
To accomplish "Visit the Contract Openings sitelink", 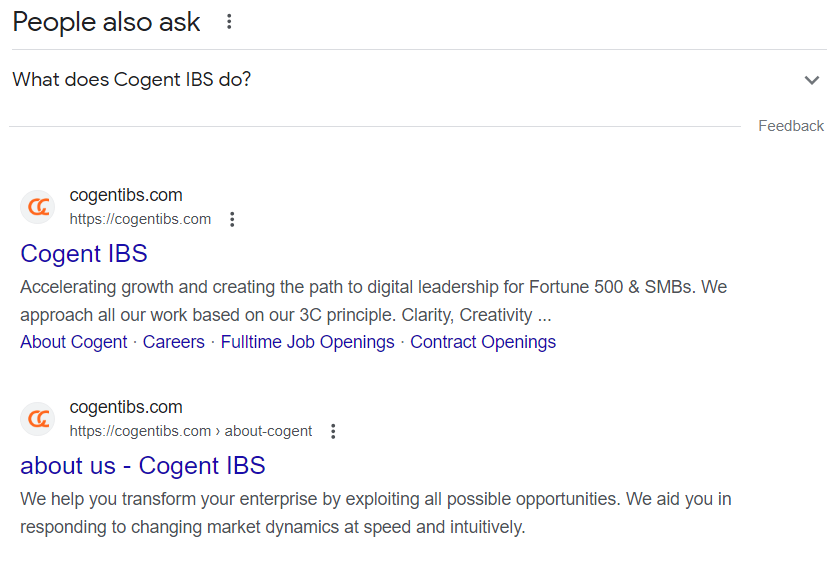I will (x=483, y=342).
